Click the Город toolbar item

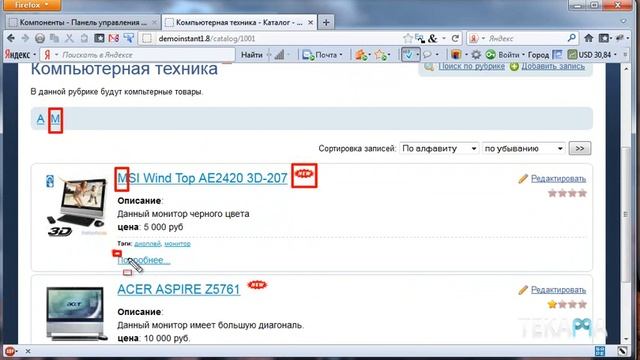coord(538,54)
